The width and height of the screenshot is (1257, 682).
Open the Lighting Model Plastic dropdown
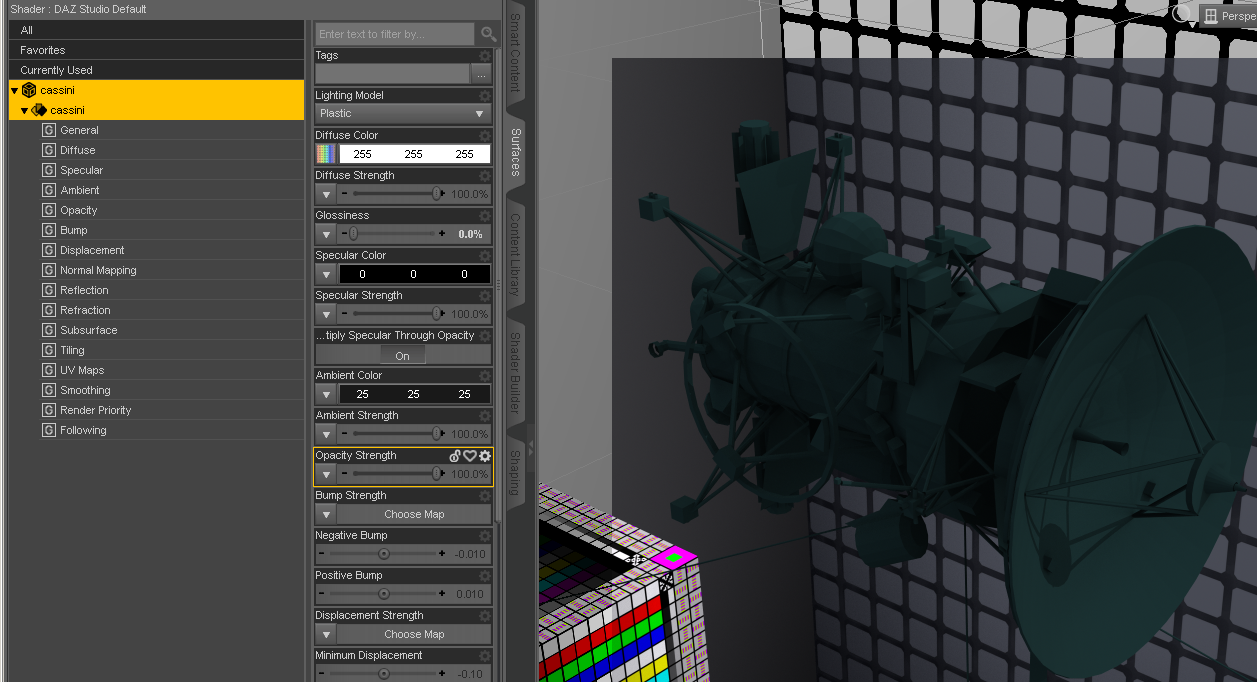(402, 114)
